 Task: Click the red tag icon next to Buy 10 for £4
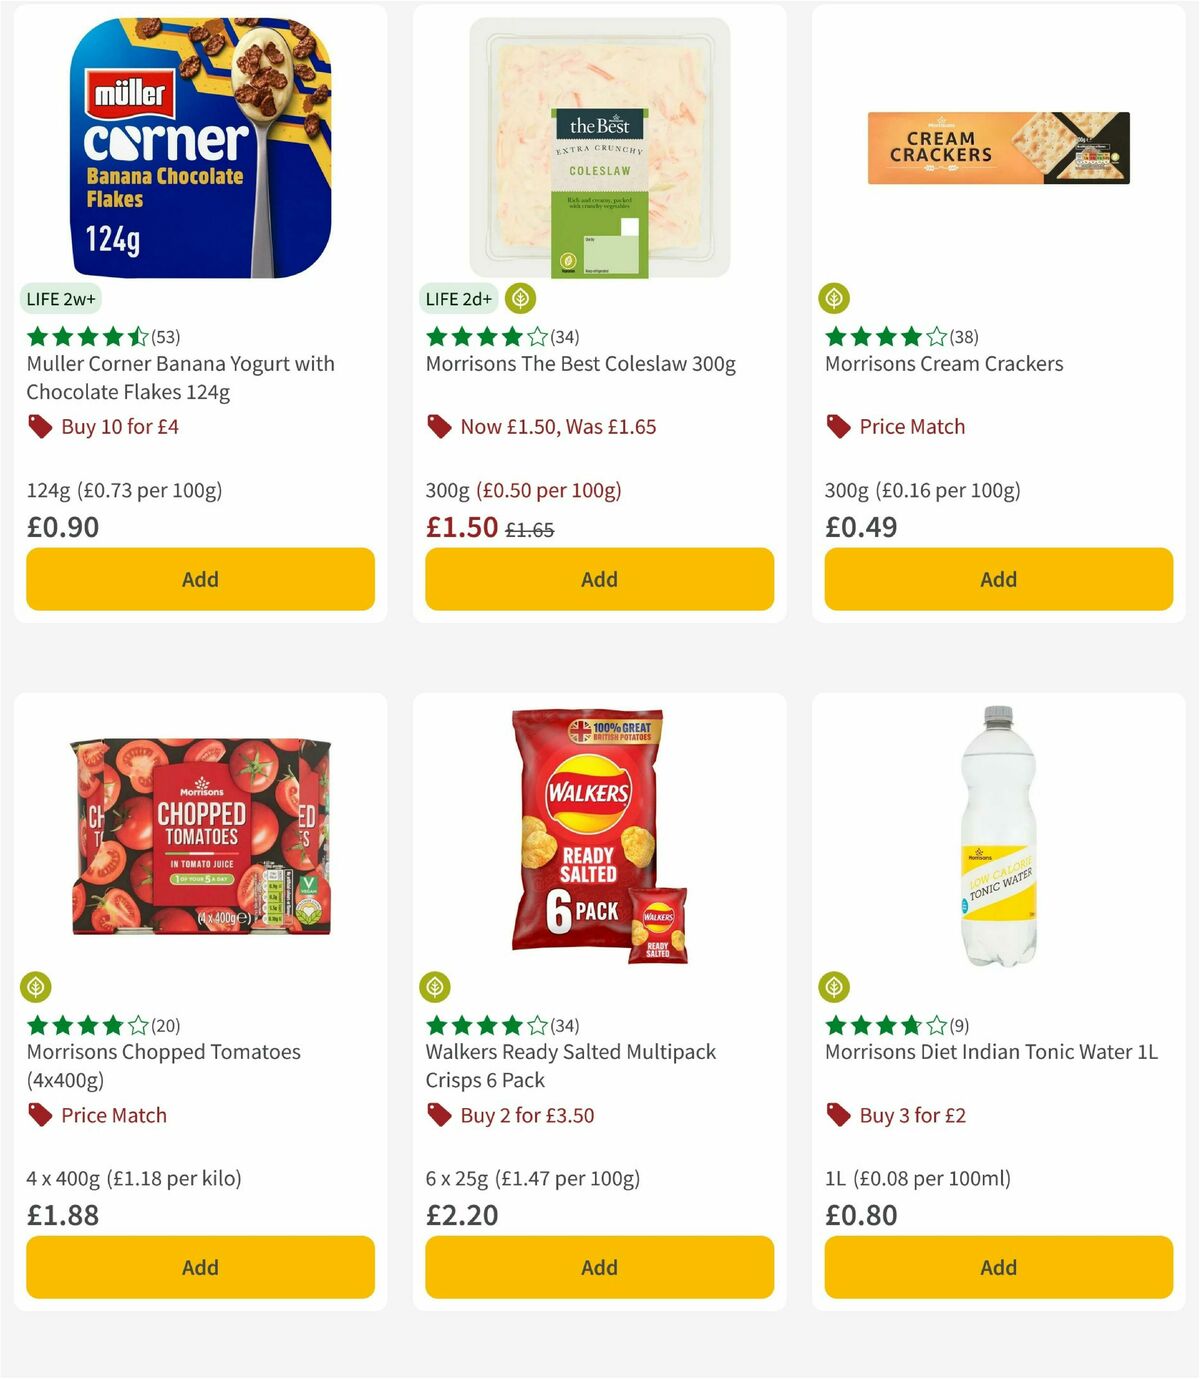[x=40, y=426]
